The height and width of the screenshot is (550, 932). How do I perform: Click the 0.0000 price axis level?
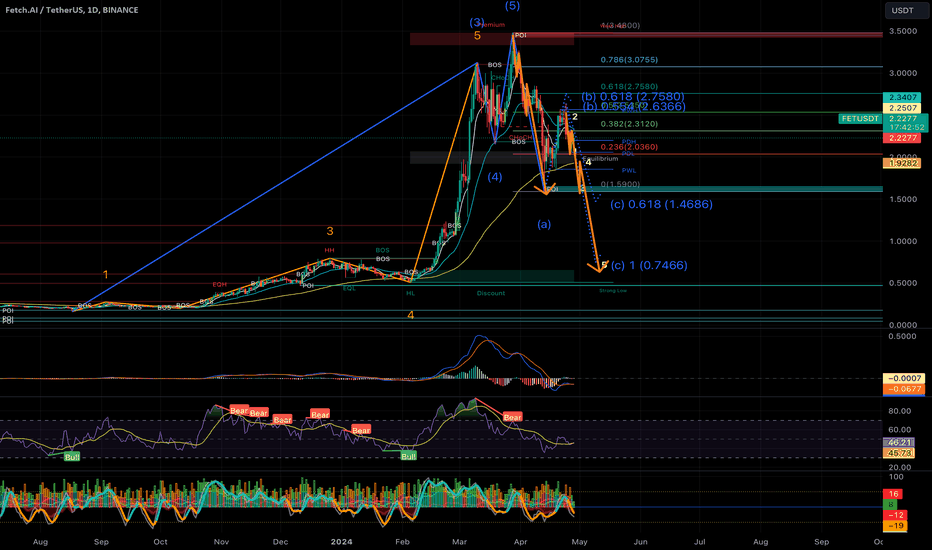pyautogui.click(x=902, y=325)
